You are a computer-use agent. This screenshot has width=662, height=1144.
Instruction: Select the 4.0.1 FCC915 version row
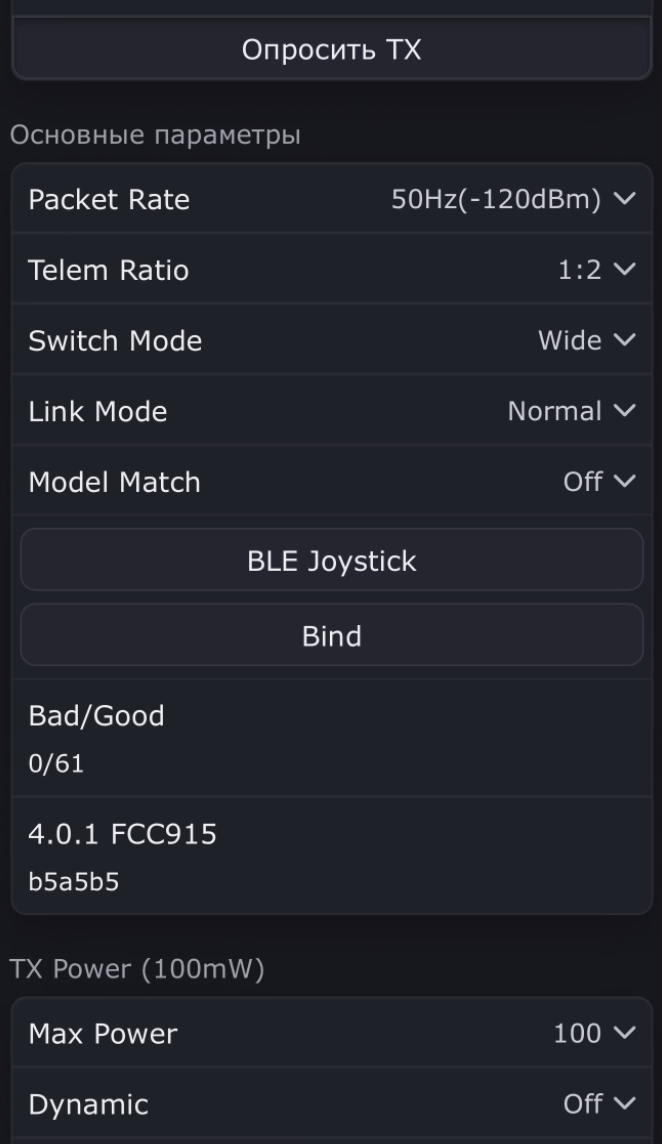tap(331, 856)
